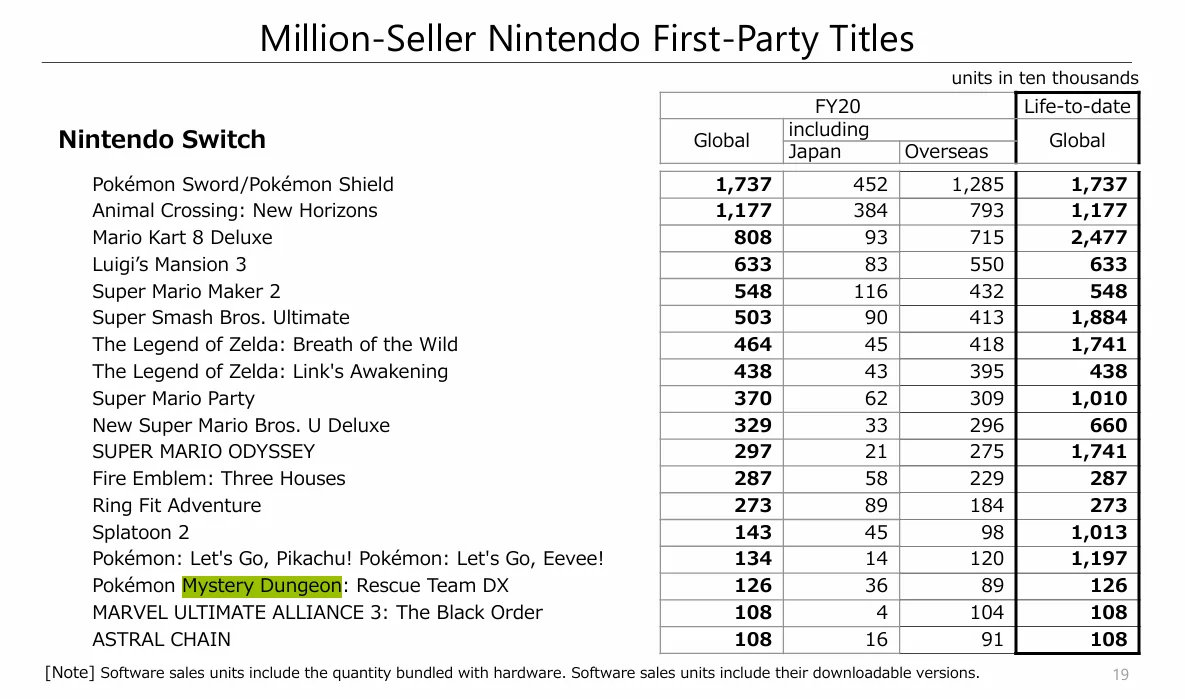
Task: Click the page number 19
Action: click(x=1120, y=675)
